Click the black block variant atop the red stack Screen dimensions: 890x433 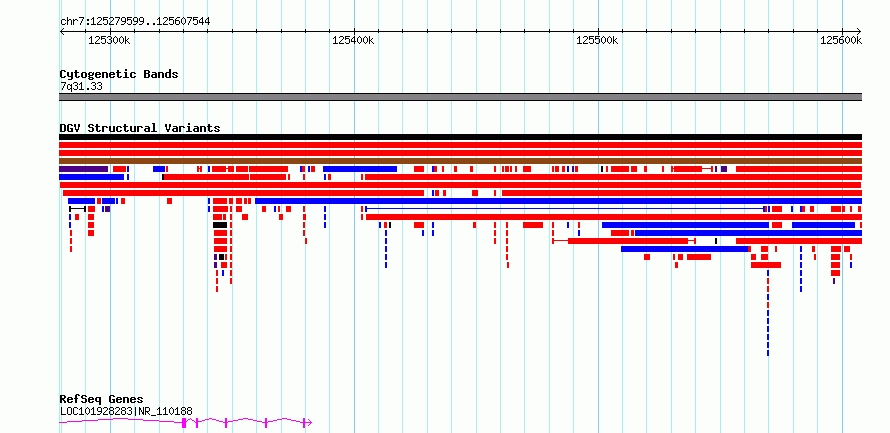[220, 225]
